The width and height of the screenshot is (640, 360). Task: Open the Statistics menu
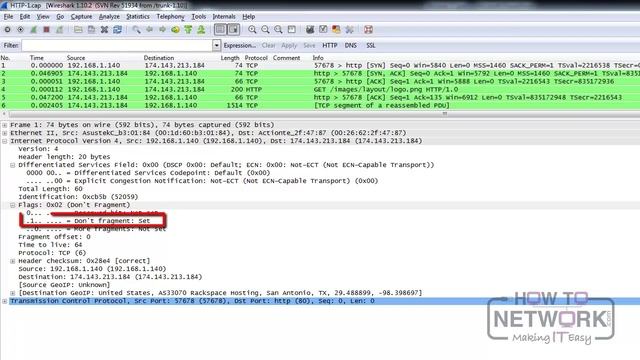click(138, 17)
